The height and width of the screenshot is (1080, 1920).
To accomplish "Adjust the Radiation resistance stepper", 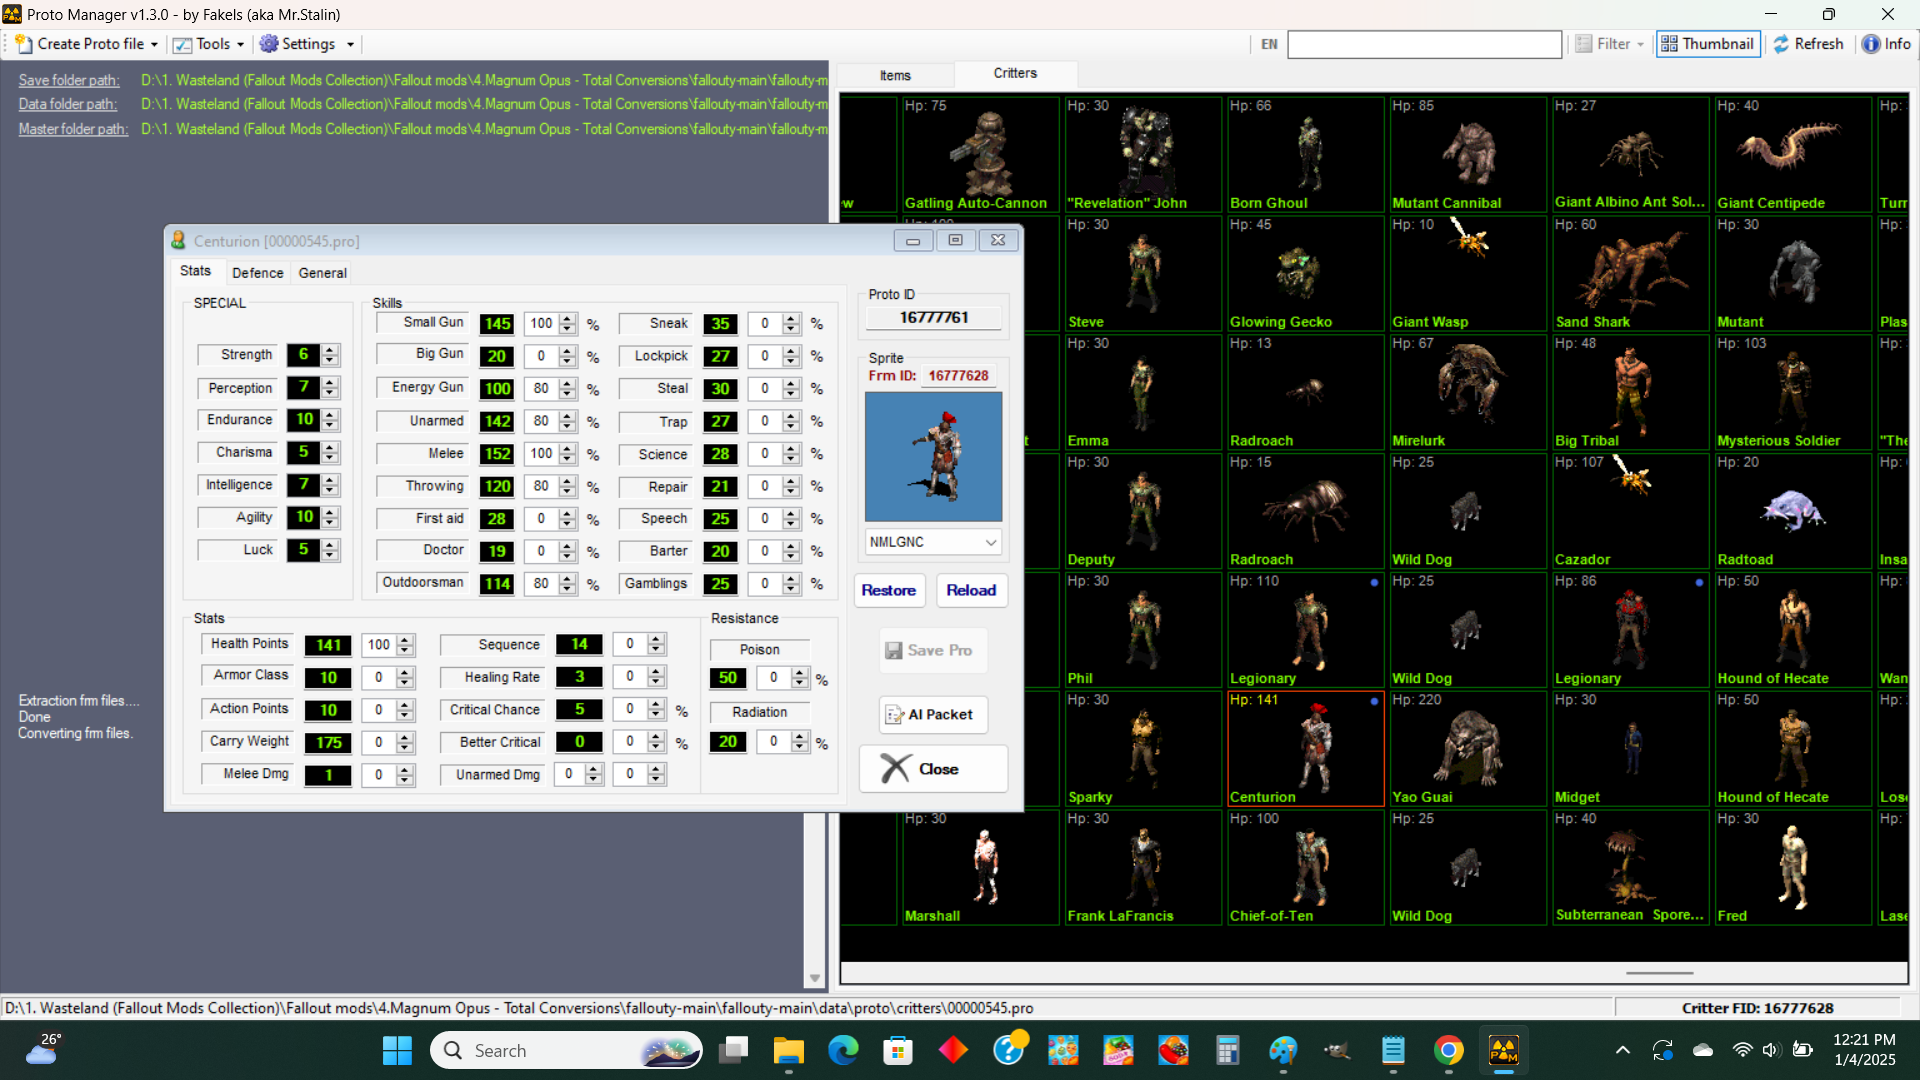I will (x=800, y=742).
